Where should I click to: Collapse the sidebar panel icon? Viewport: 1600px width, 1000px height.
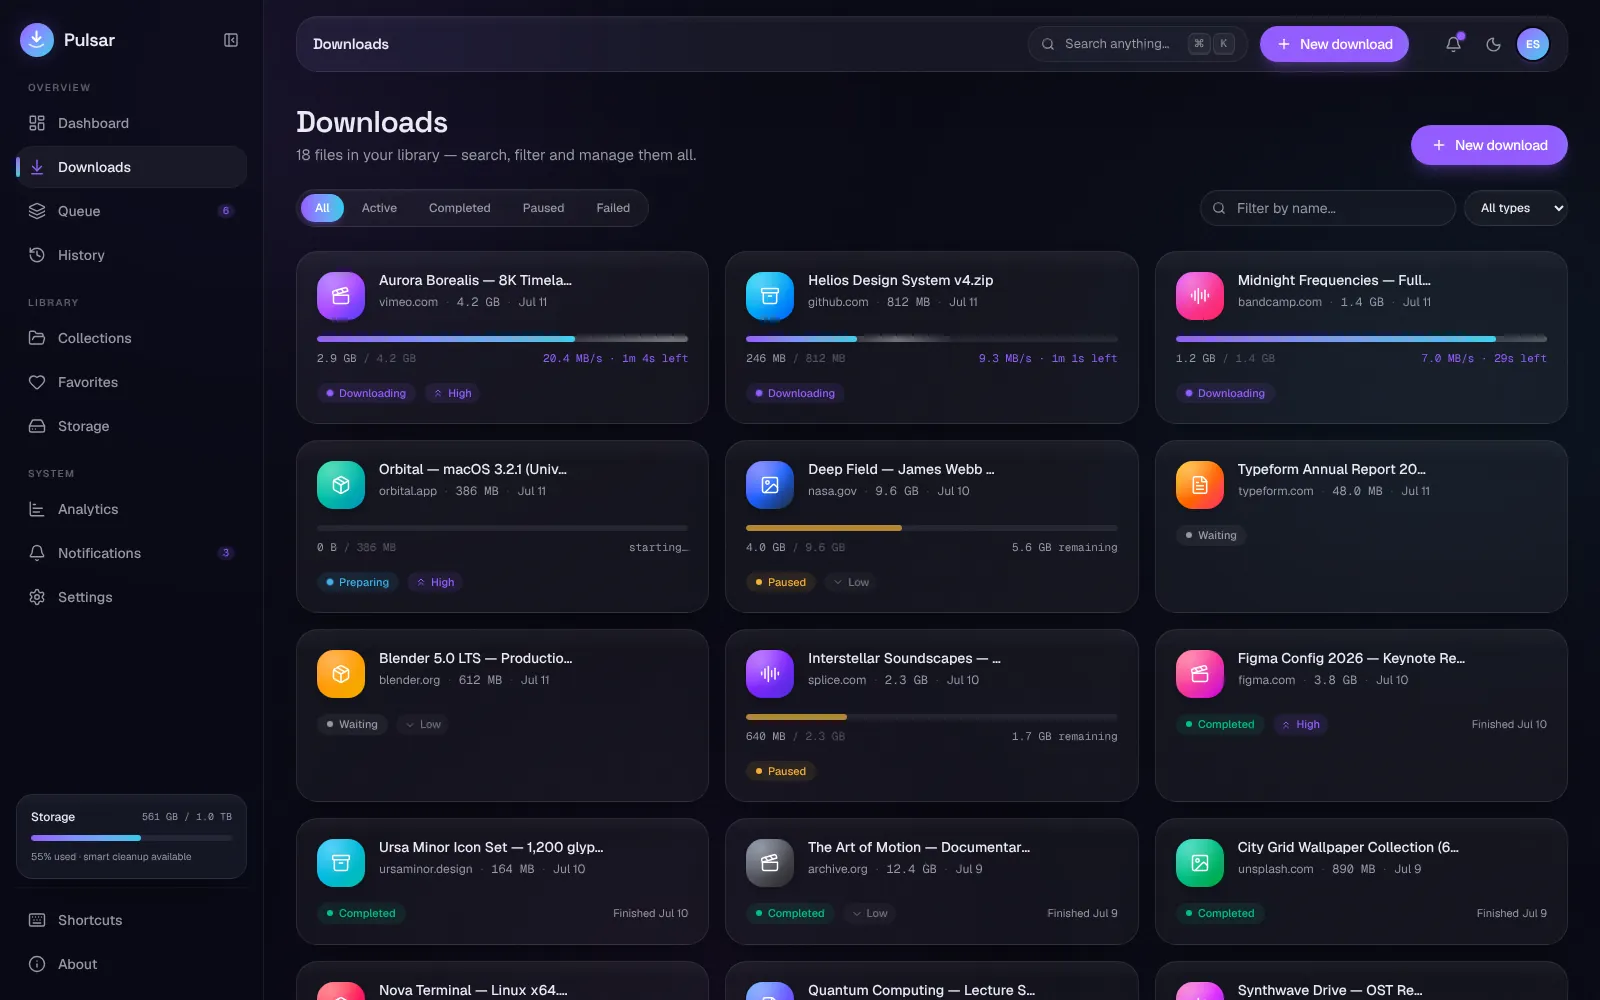point(231,40)
